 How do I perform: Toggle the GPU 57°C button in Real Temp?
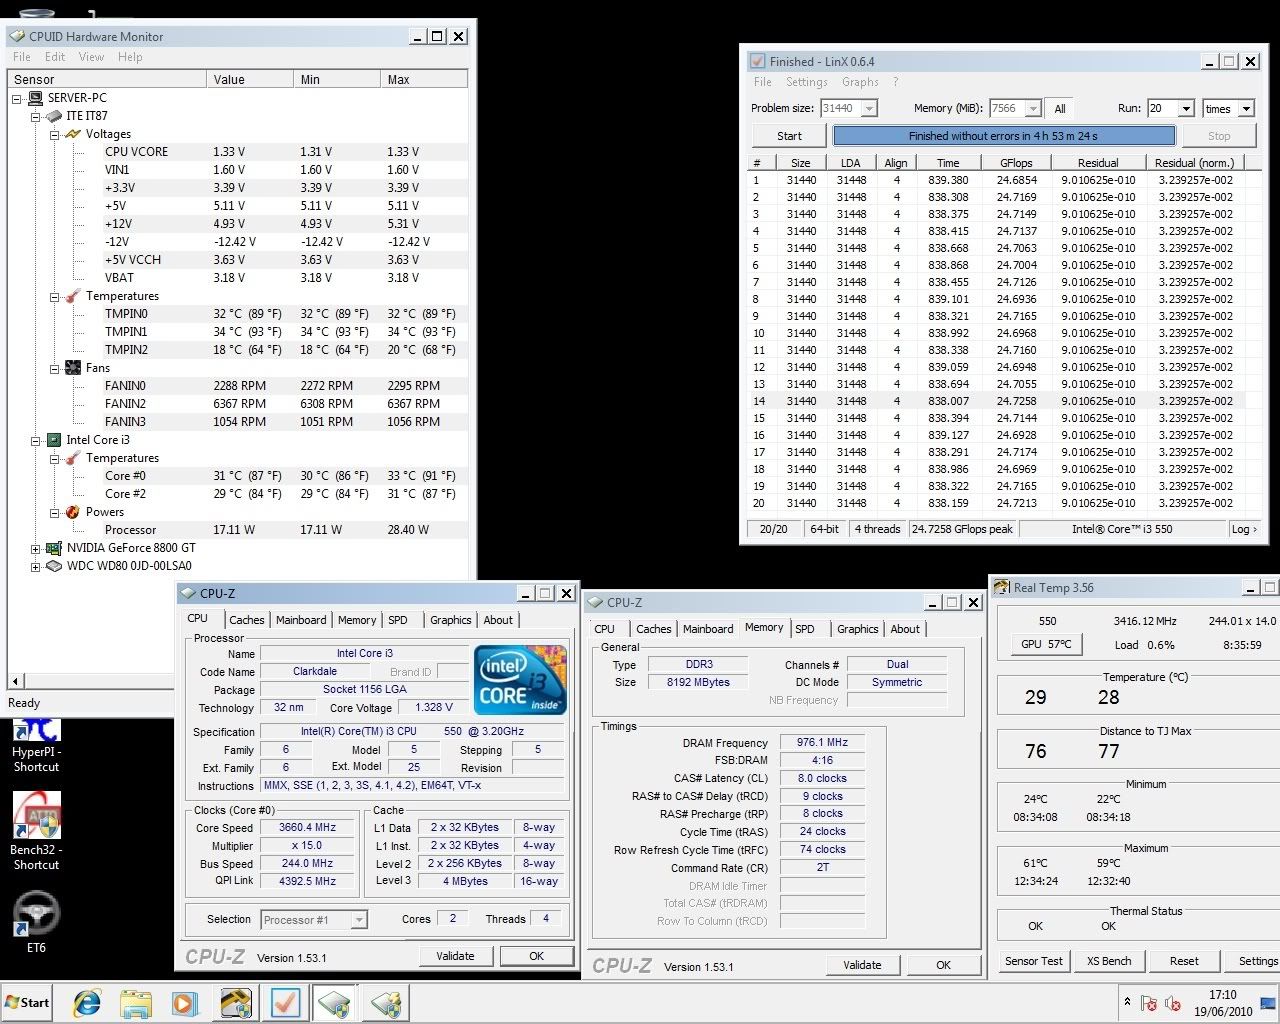(1046, 644)
